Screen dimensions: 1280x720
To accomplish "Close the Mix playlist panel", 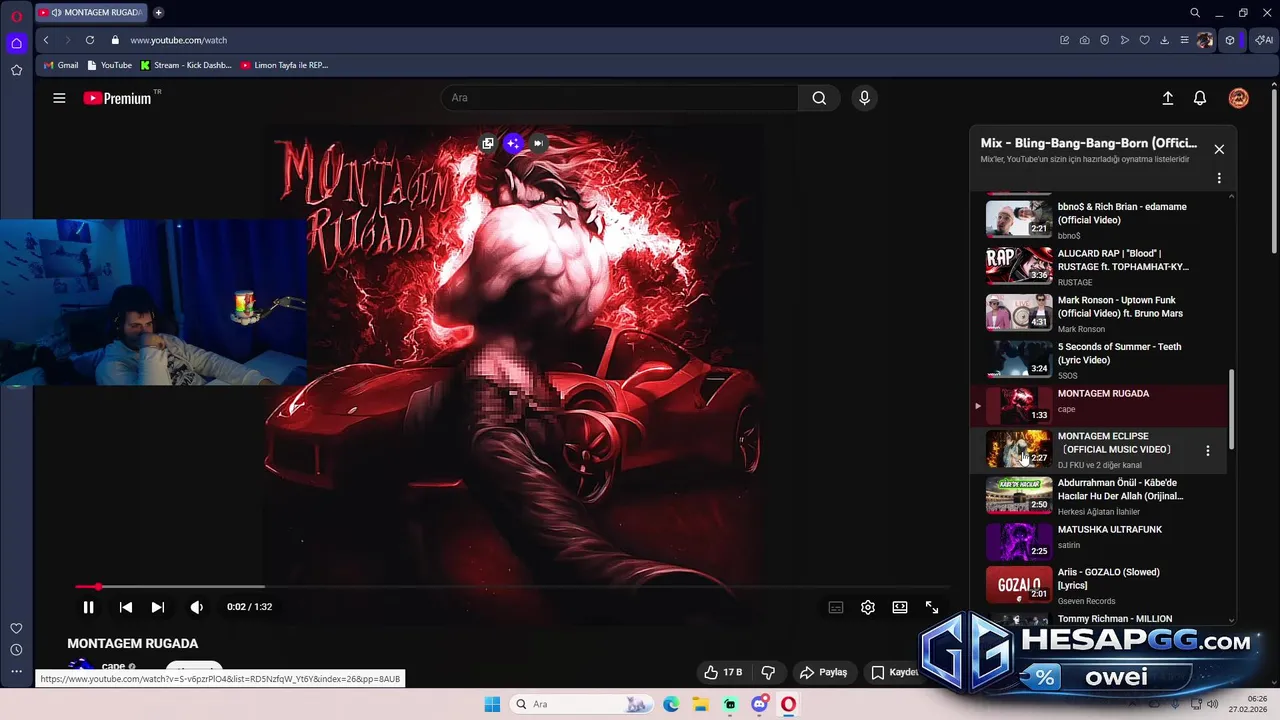I will coord(1219,149).
